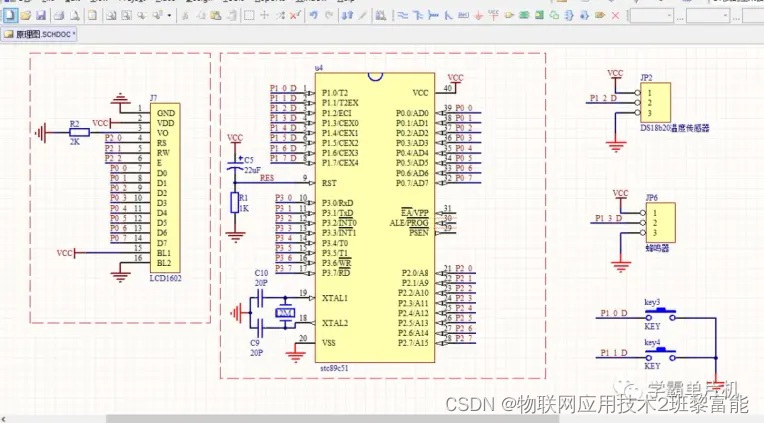Select the R1 1K resistor
764x423 pixels.
pyautogui.click(x=235, y=202)
